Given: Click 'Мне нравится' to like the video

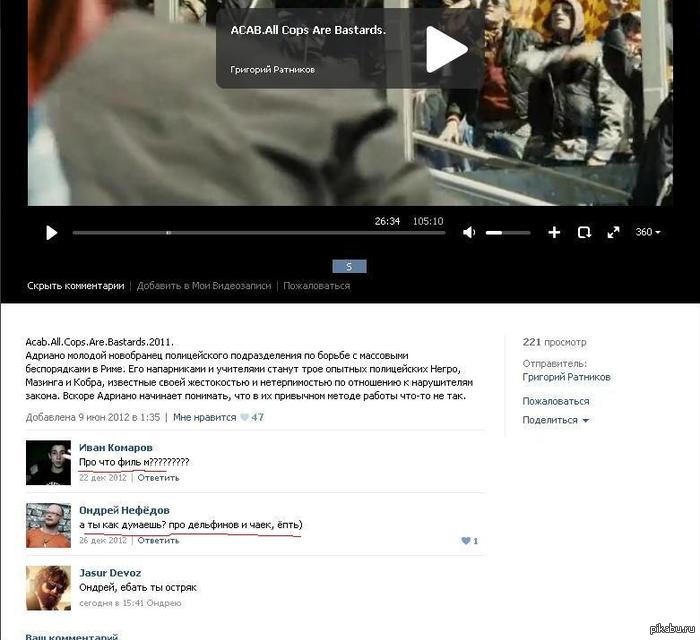Looking at the screenshot, I should point(204,417).
